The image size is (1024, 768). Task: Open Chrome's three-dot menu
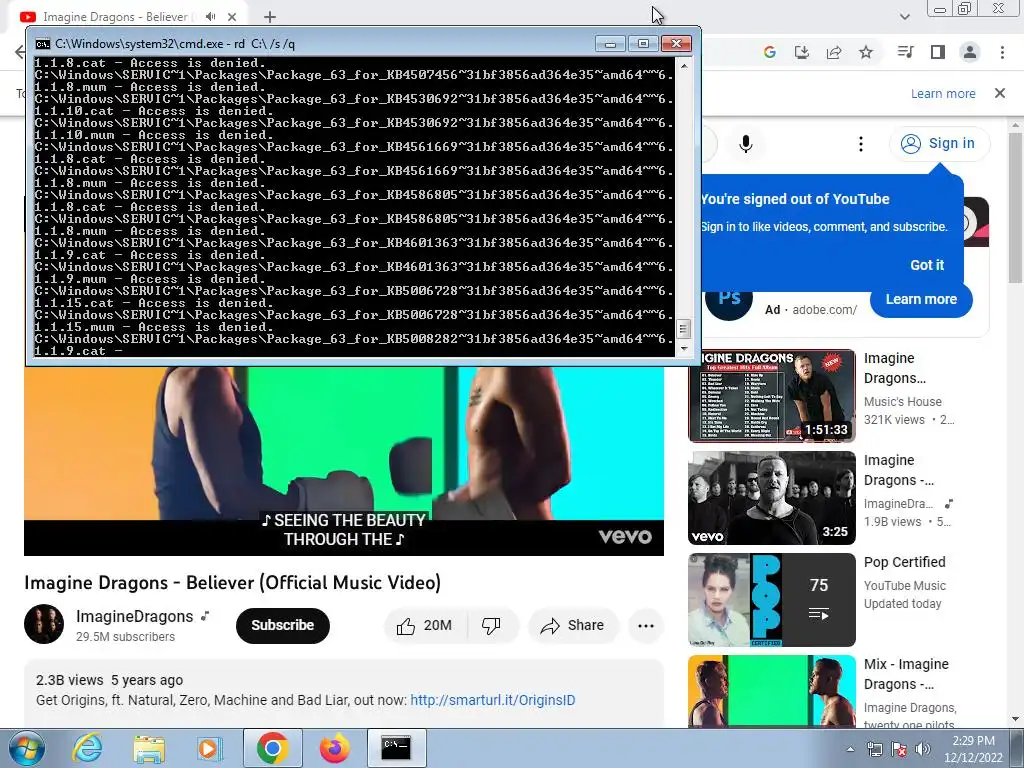[x=1002, y=52]
